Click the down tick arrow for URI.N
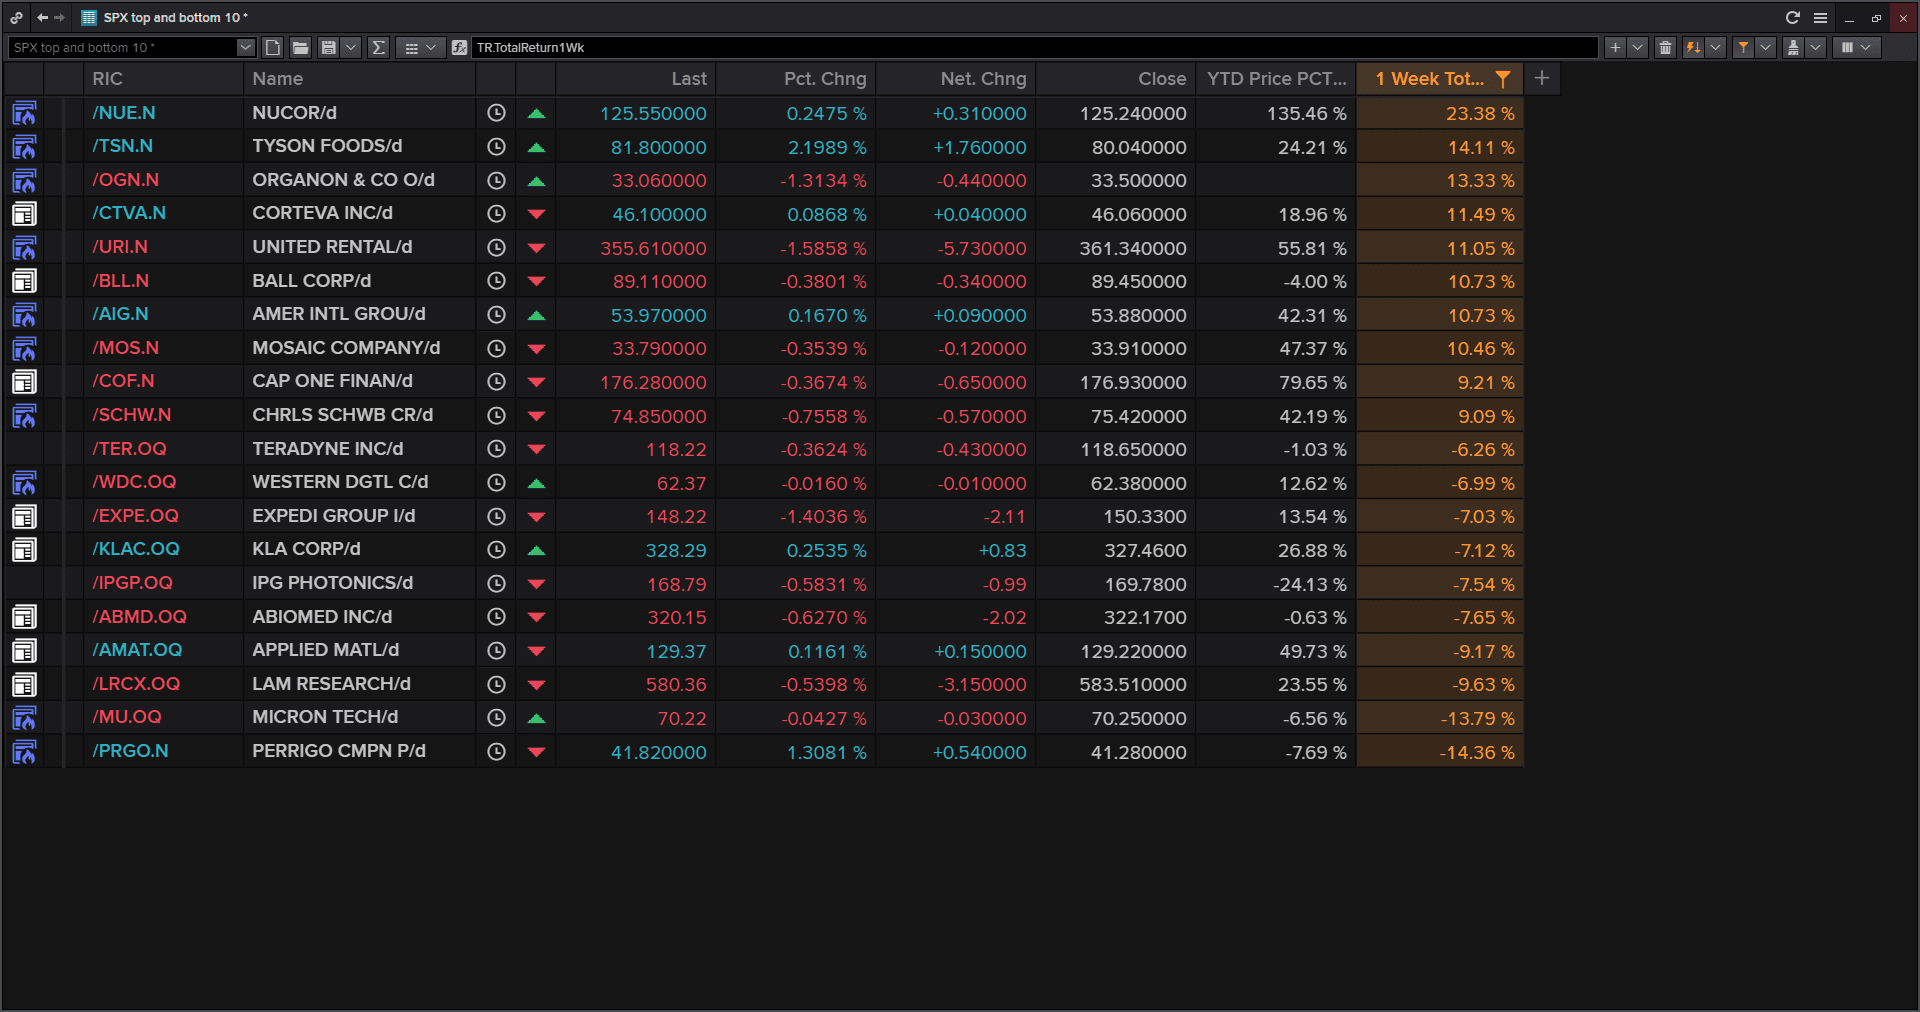Image resolution: width=1920 pixels, height=1012 pixels. click(536, 248)
